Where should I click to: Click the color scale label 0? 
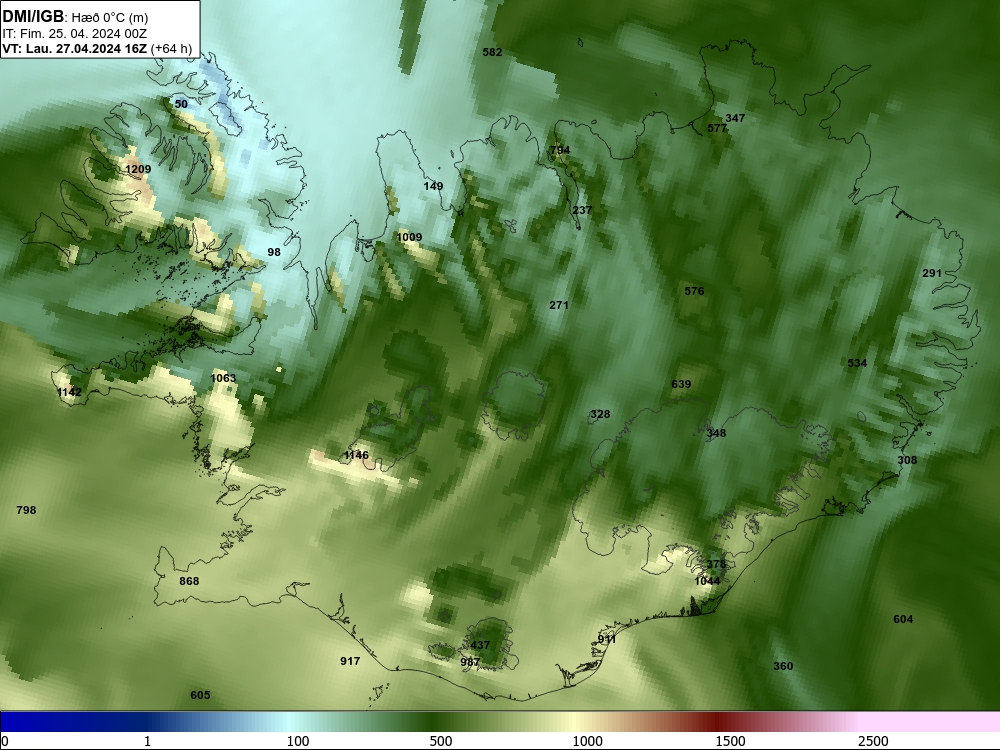coord(5,741)
